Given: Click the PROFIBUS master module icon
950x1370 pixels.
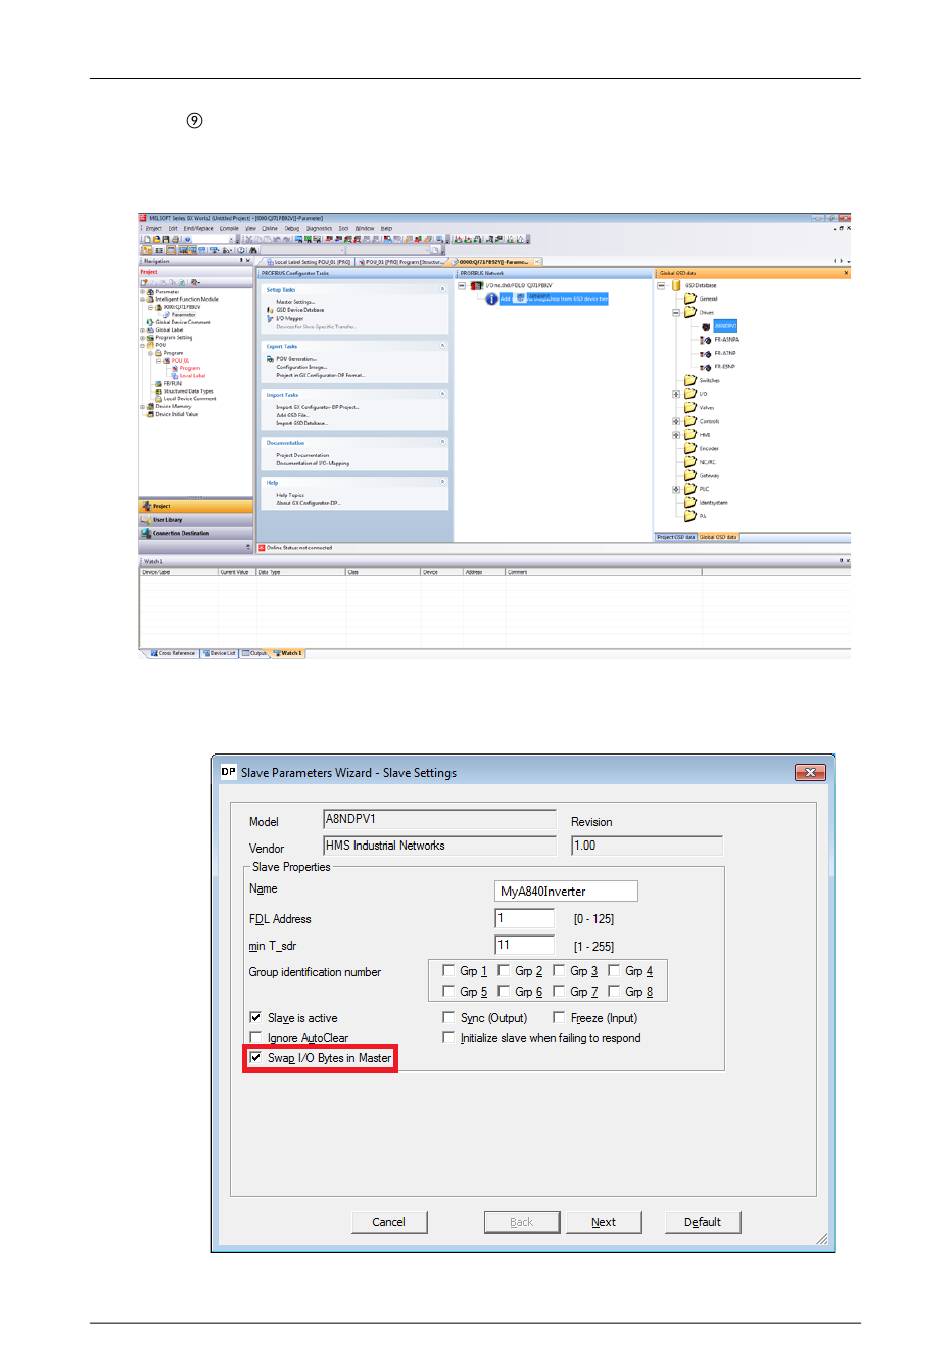Looking at the screenshot, I should coord(476,286).
